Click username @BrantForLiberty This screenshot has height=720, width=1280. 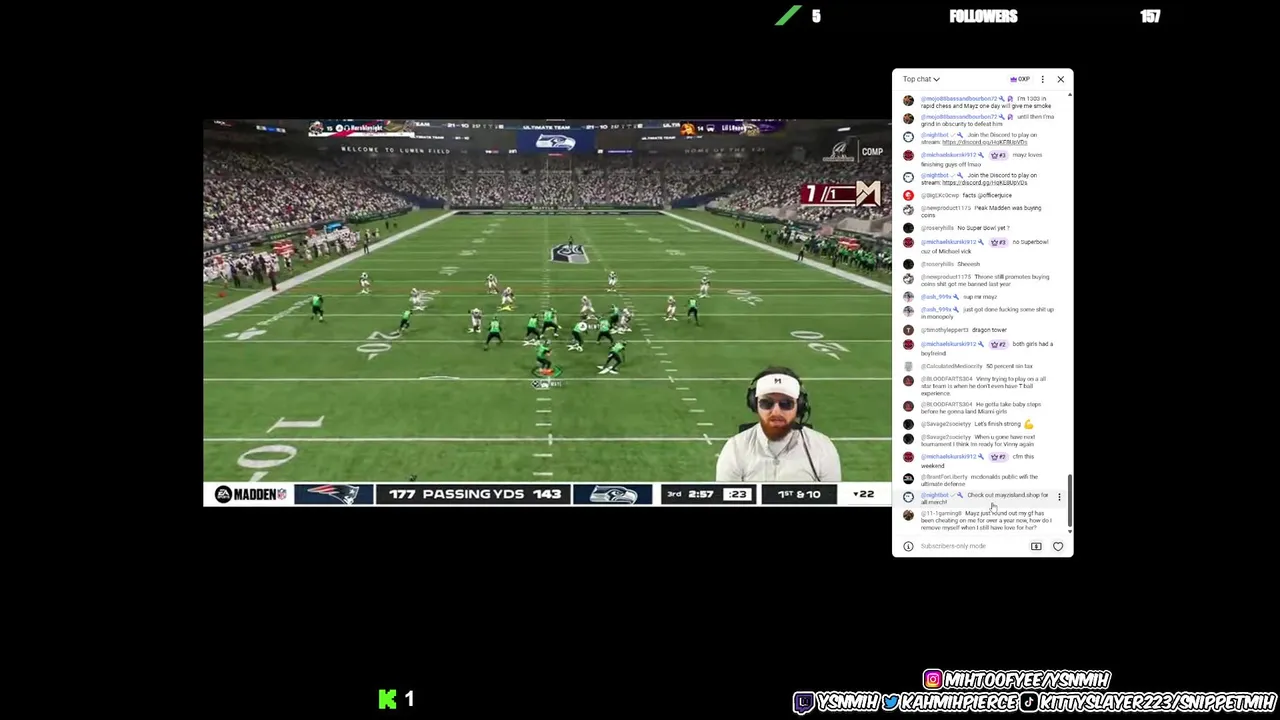pyautogui.click(x=944, y=477)
